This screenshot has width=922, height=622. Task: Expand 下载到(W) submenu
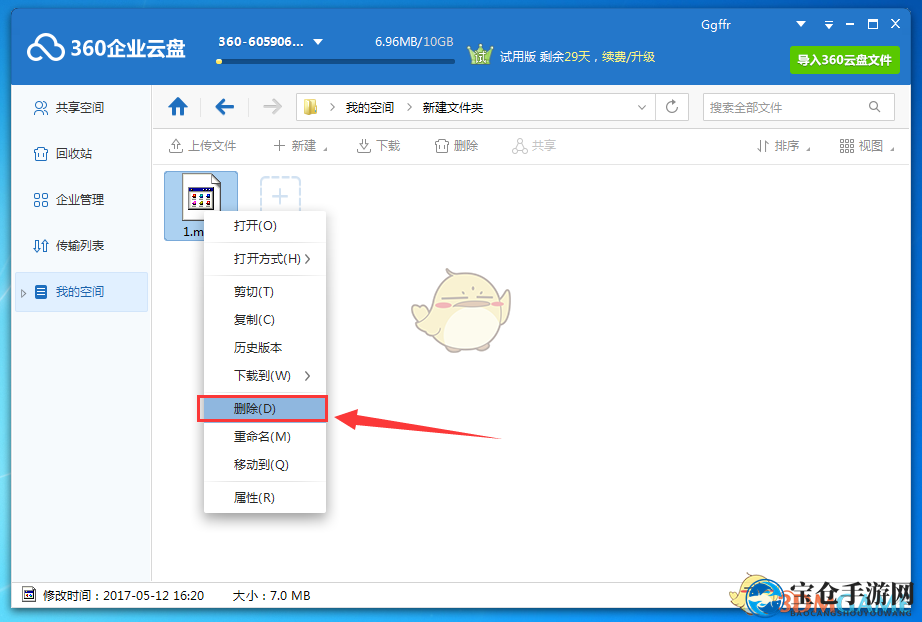point(265,376)
